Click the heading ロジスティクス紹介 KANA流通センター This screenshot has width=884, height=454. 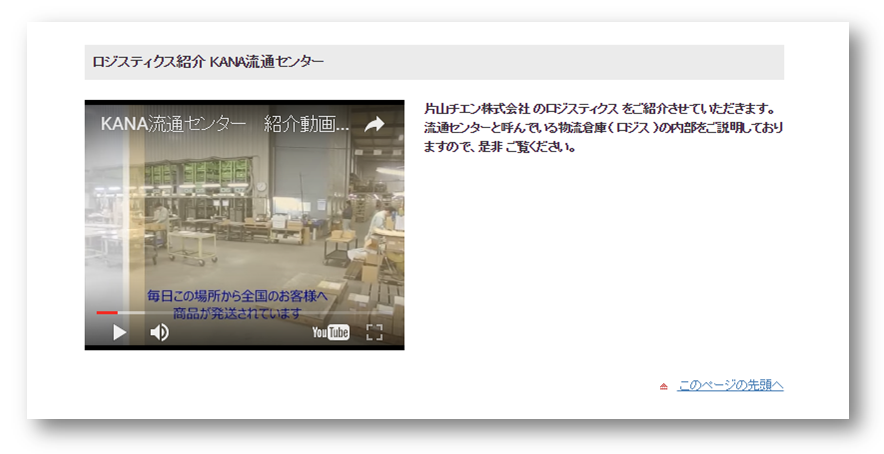(x=208, y=61)
